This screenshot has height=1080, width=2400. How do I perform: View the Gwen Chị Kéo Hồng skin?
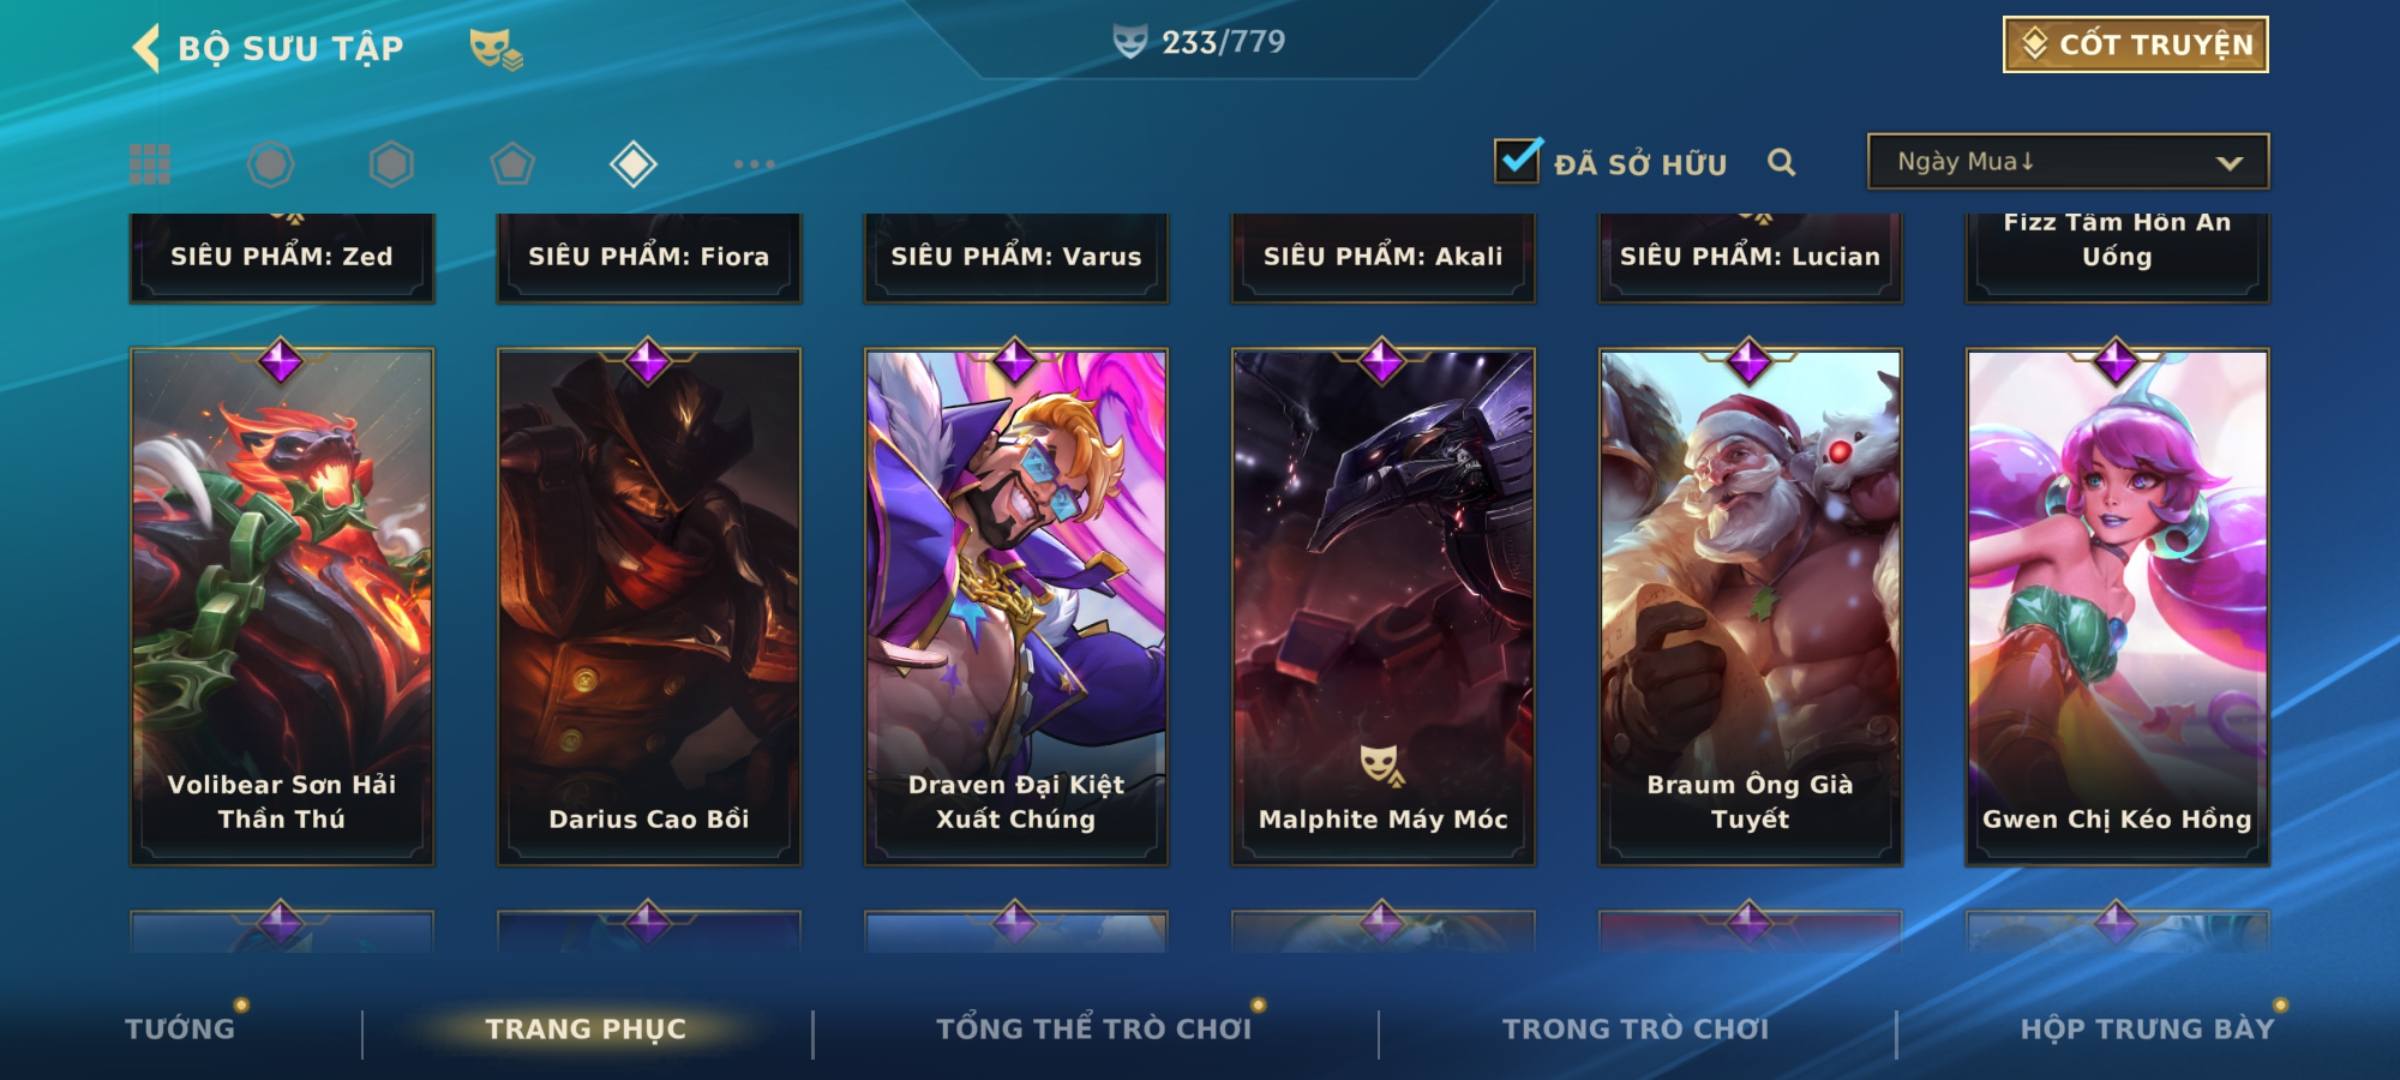2117,606
